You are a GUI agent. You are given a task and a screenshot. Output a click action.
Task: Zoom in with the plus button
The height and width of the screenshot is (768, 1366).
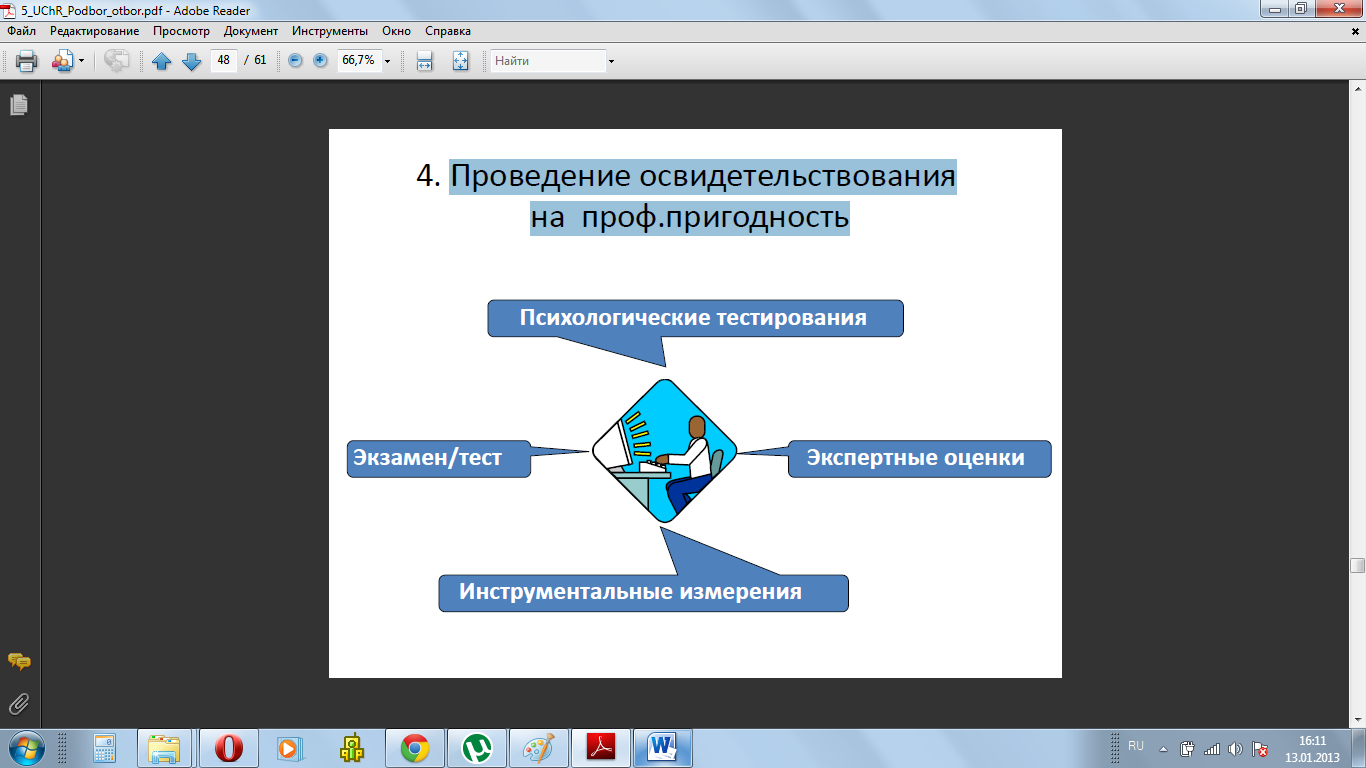click(320, 60)
